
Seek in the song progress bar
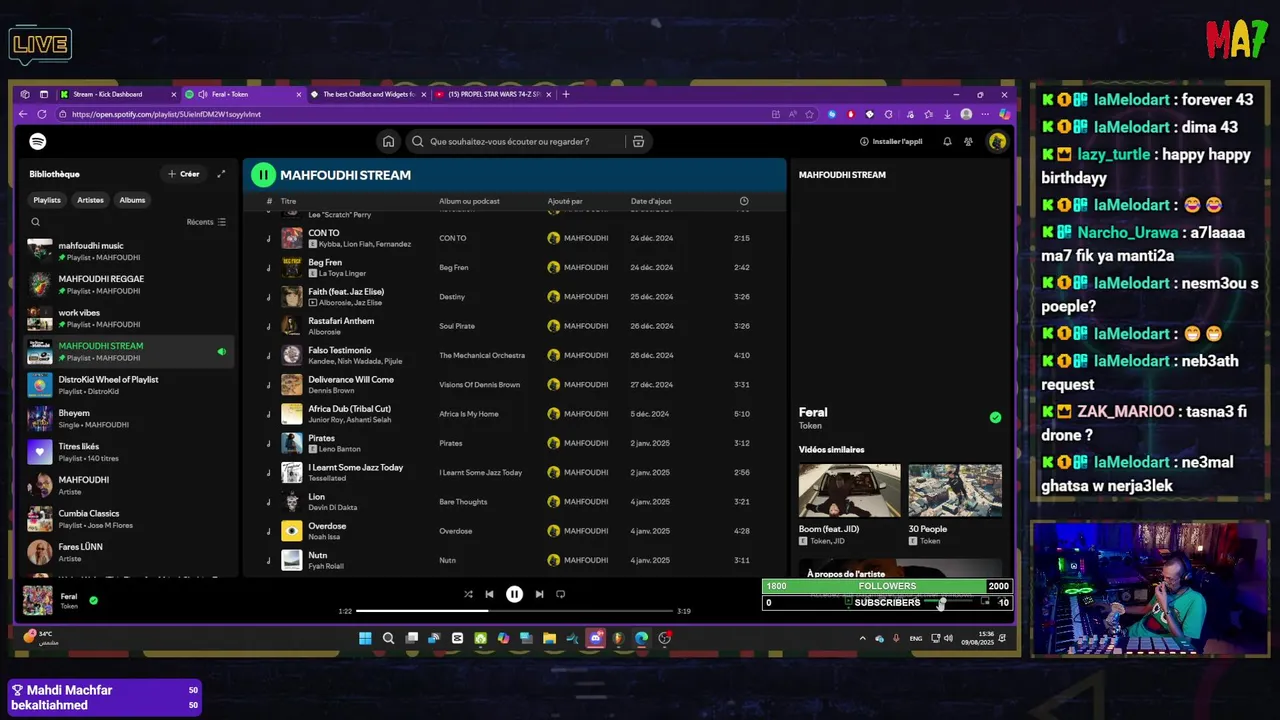pyautogui.click(x=514, y=611)
